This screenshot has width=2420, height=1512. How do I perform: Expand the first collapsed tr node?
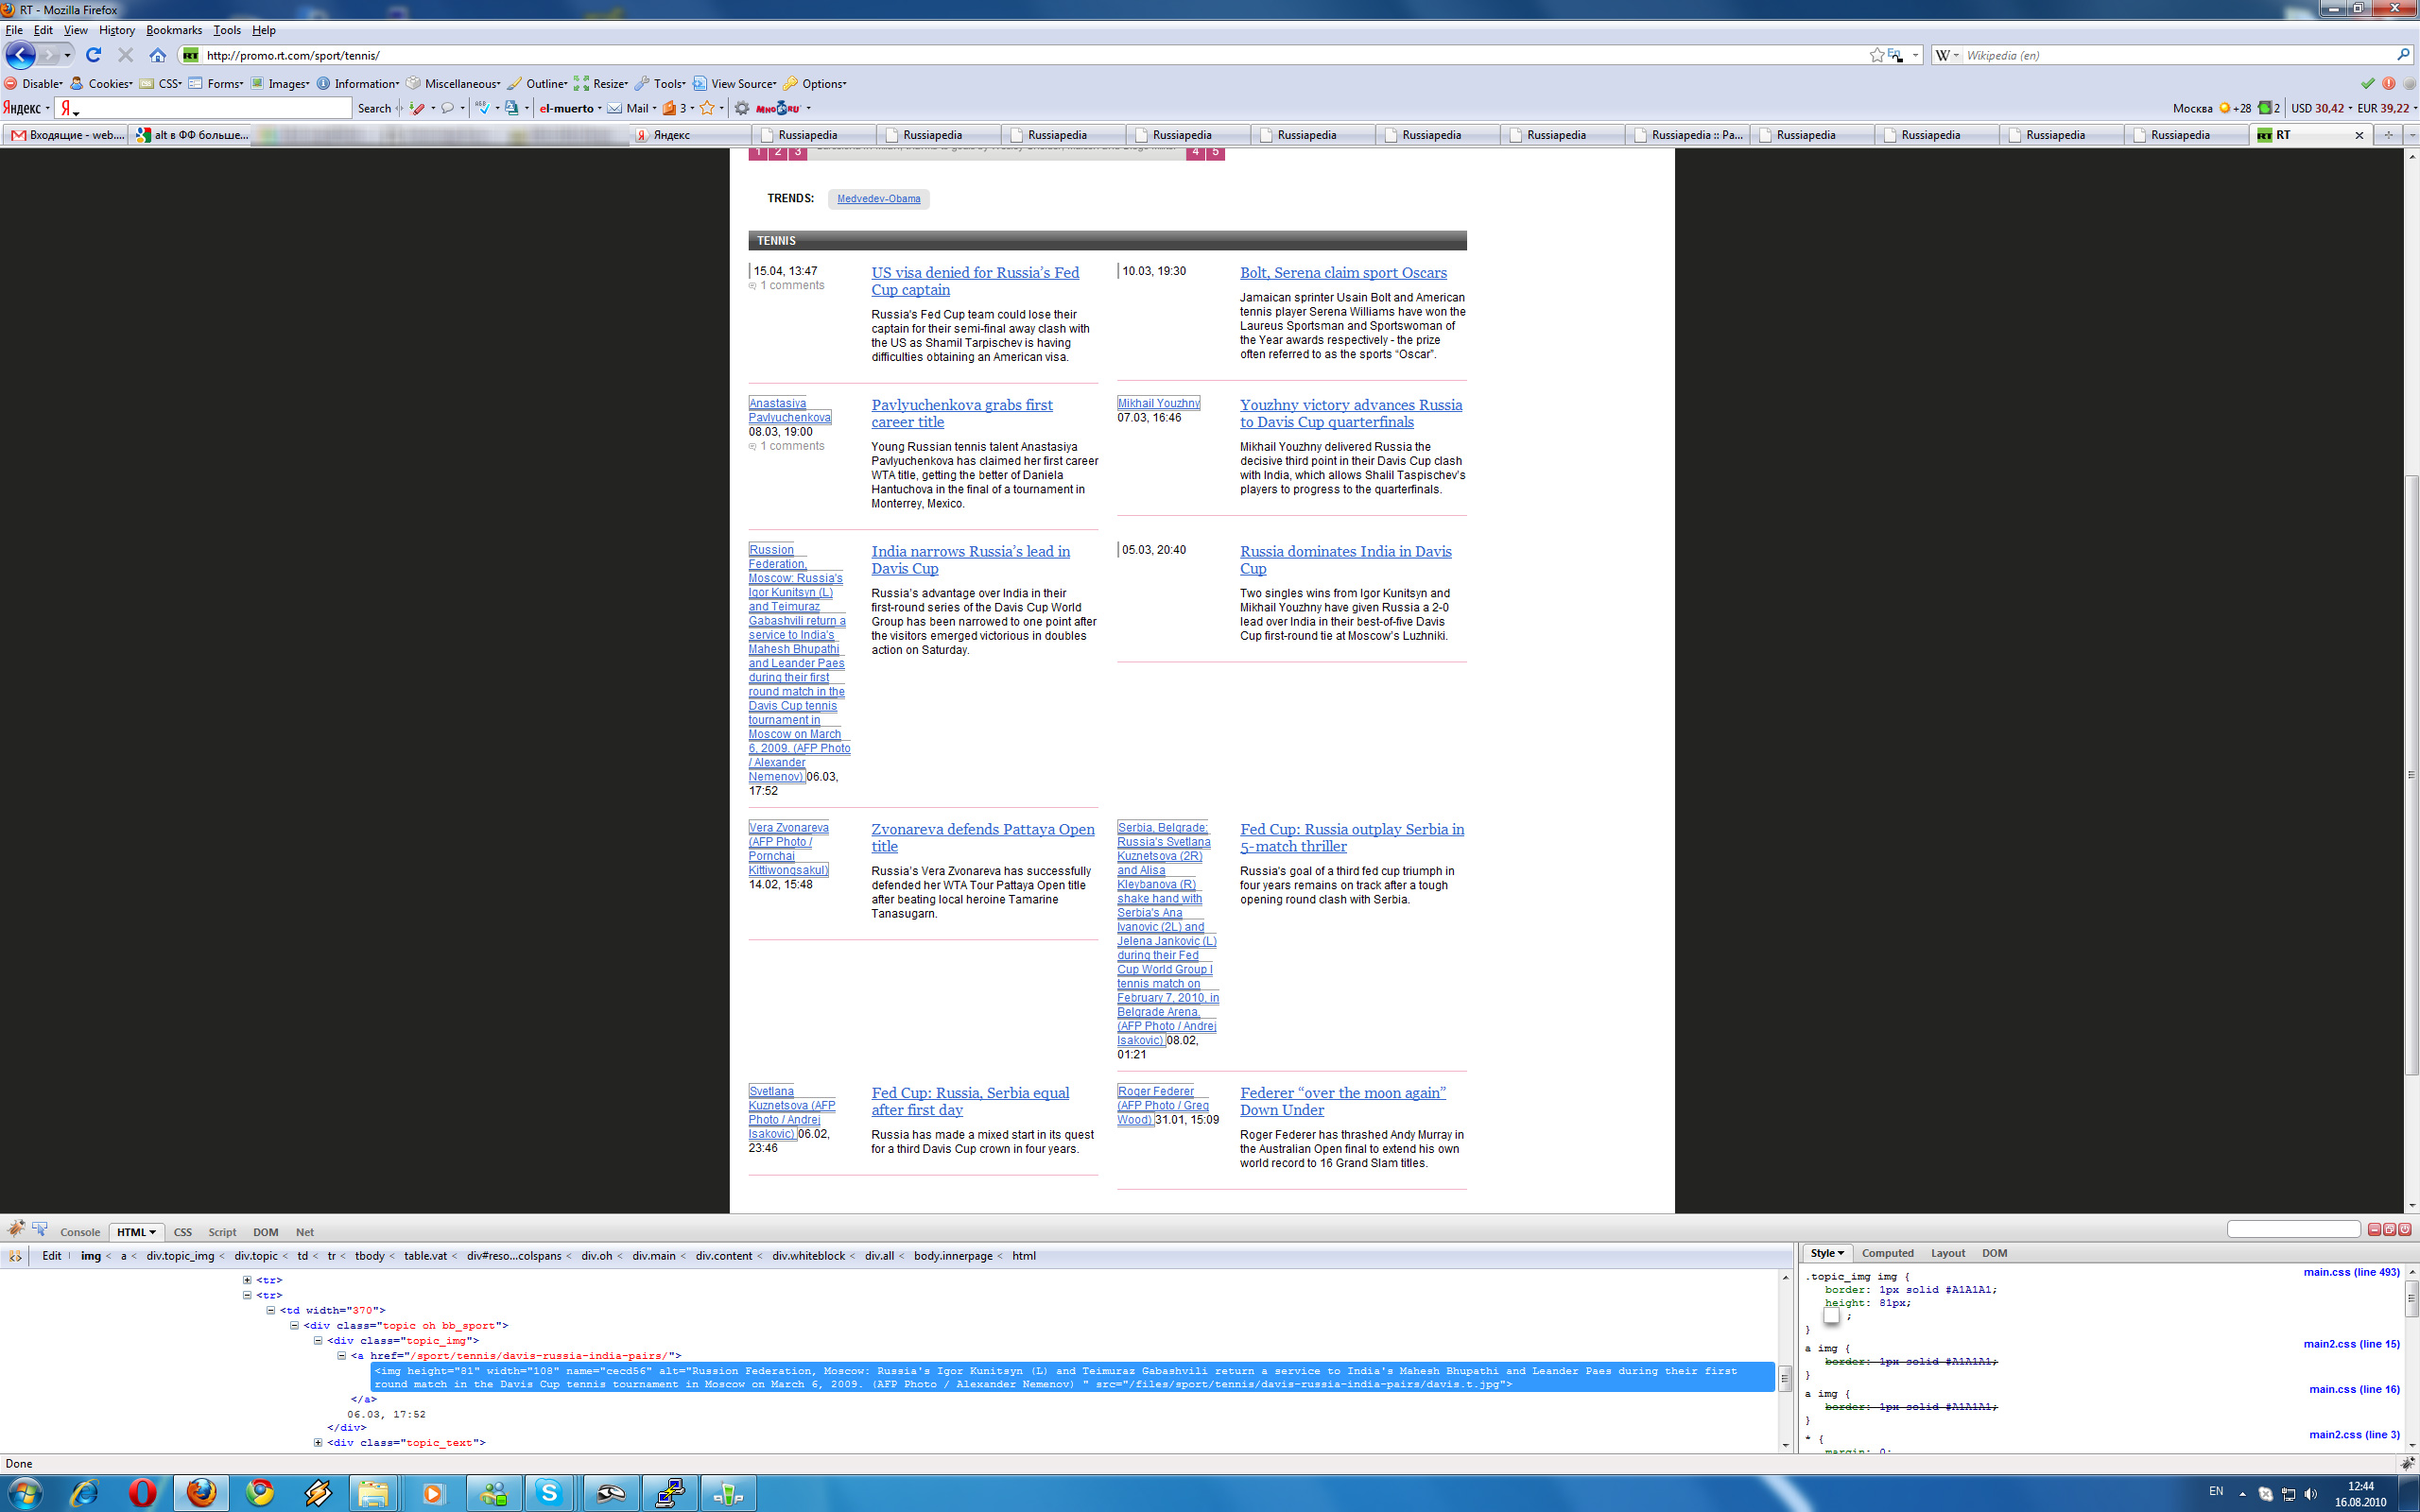247,1280
